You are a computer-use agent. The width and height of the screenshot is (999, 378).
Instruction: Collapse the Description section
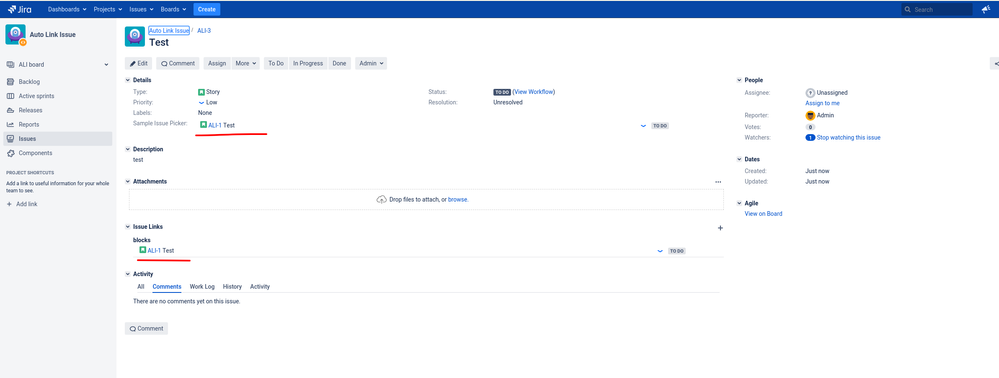(127, 149)
